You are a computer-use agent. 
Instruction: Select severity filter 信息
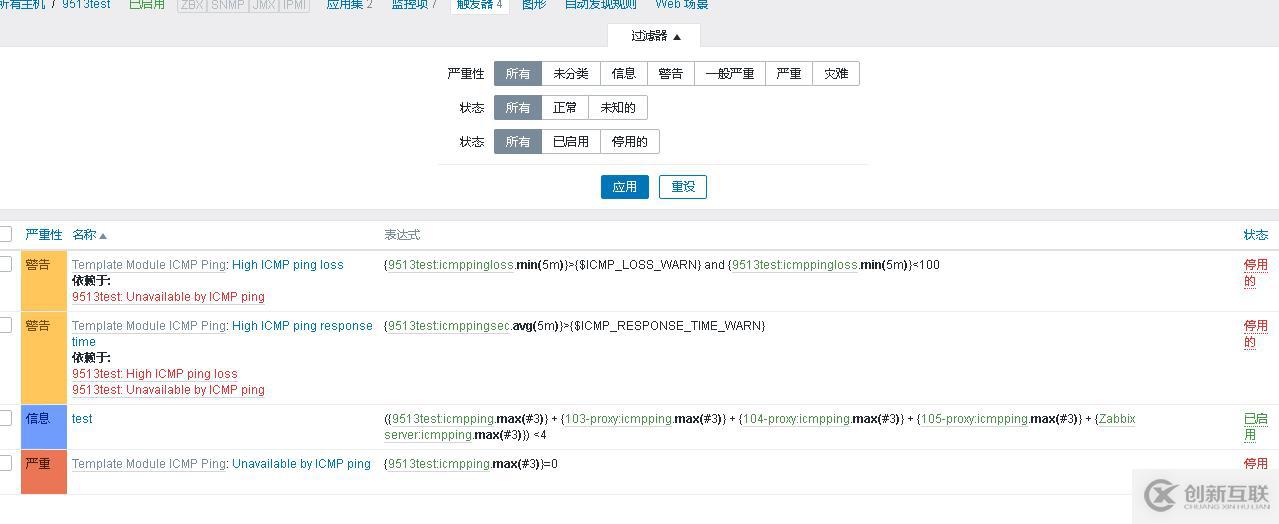coord(624,74)
